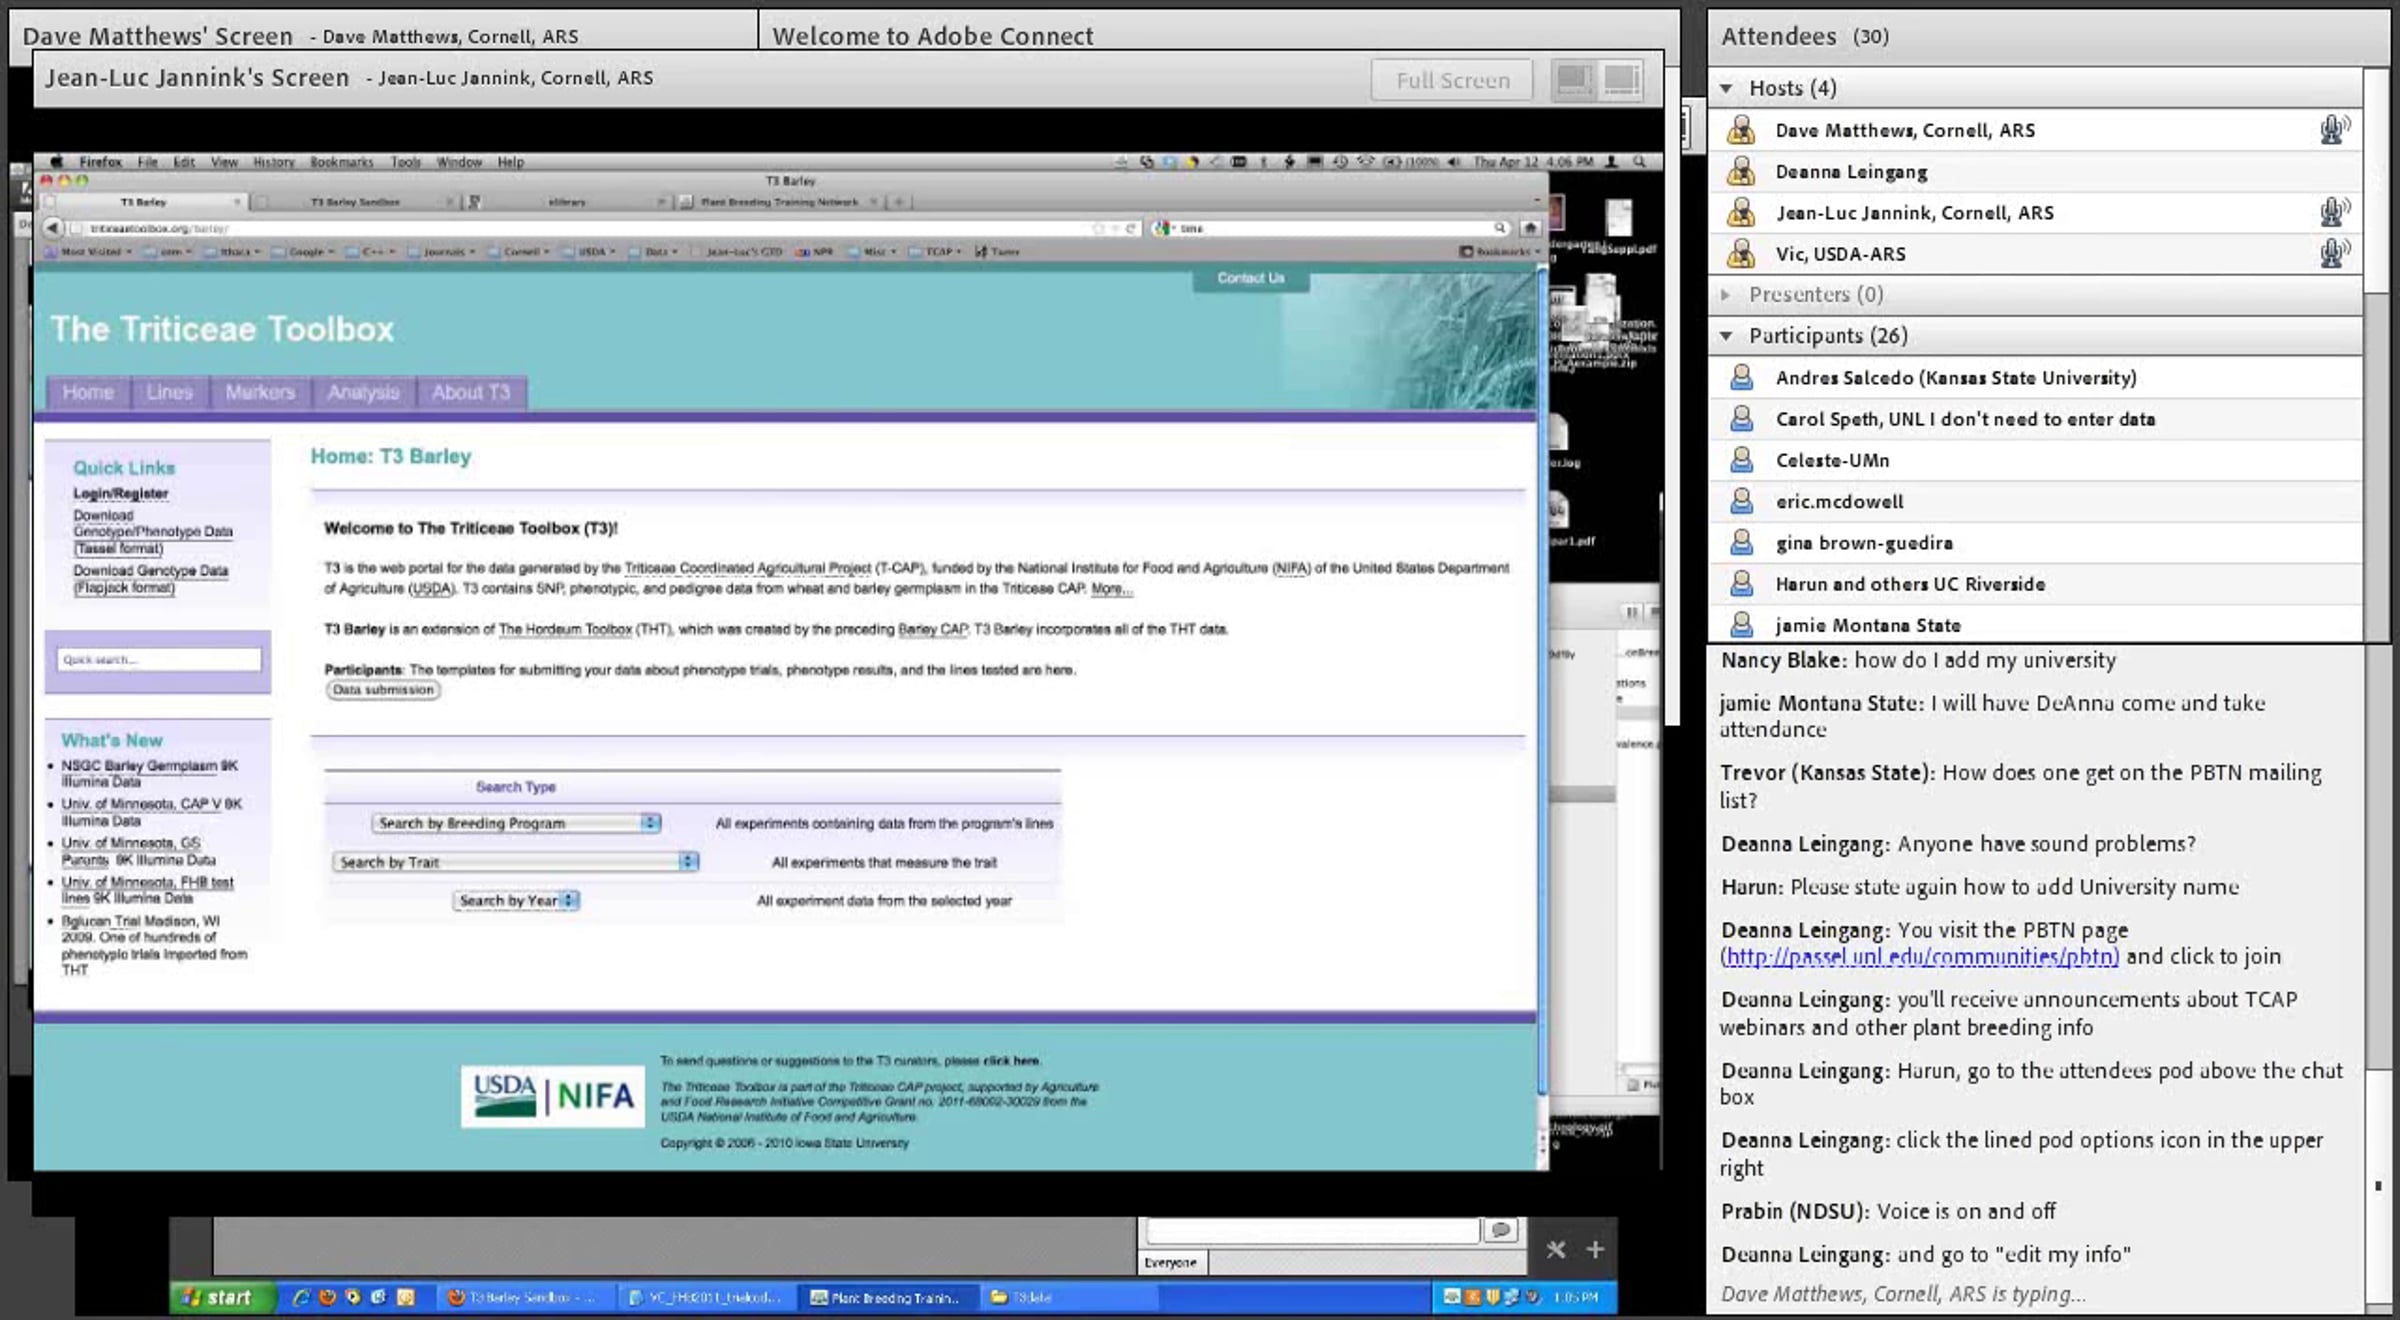Select attendee "gina brown-guedira"

2036,542
